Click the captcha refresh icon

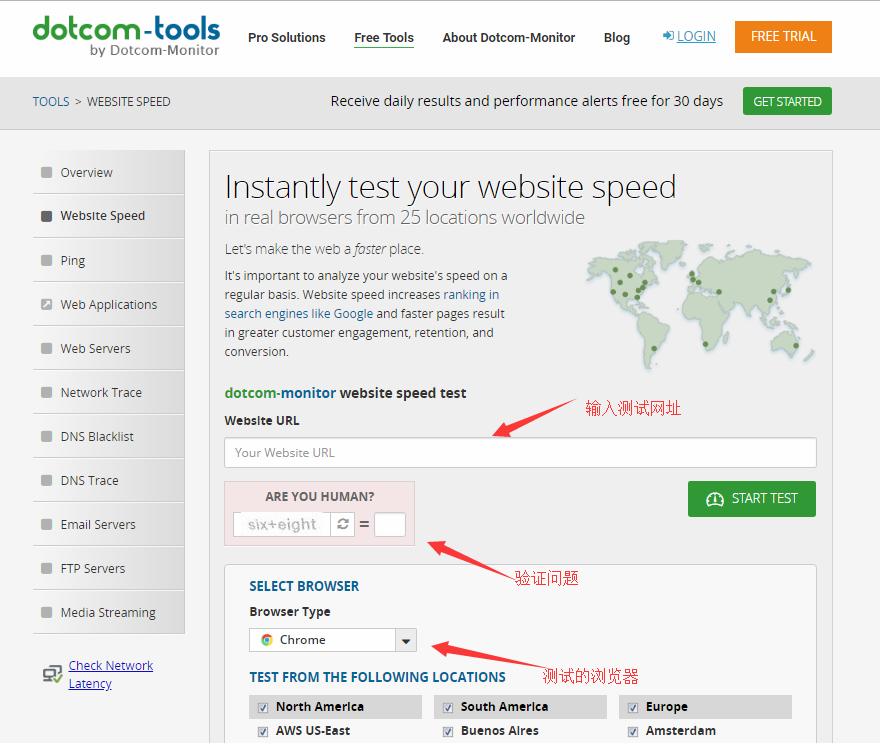click(x=343, y=524)
